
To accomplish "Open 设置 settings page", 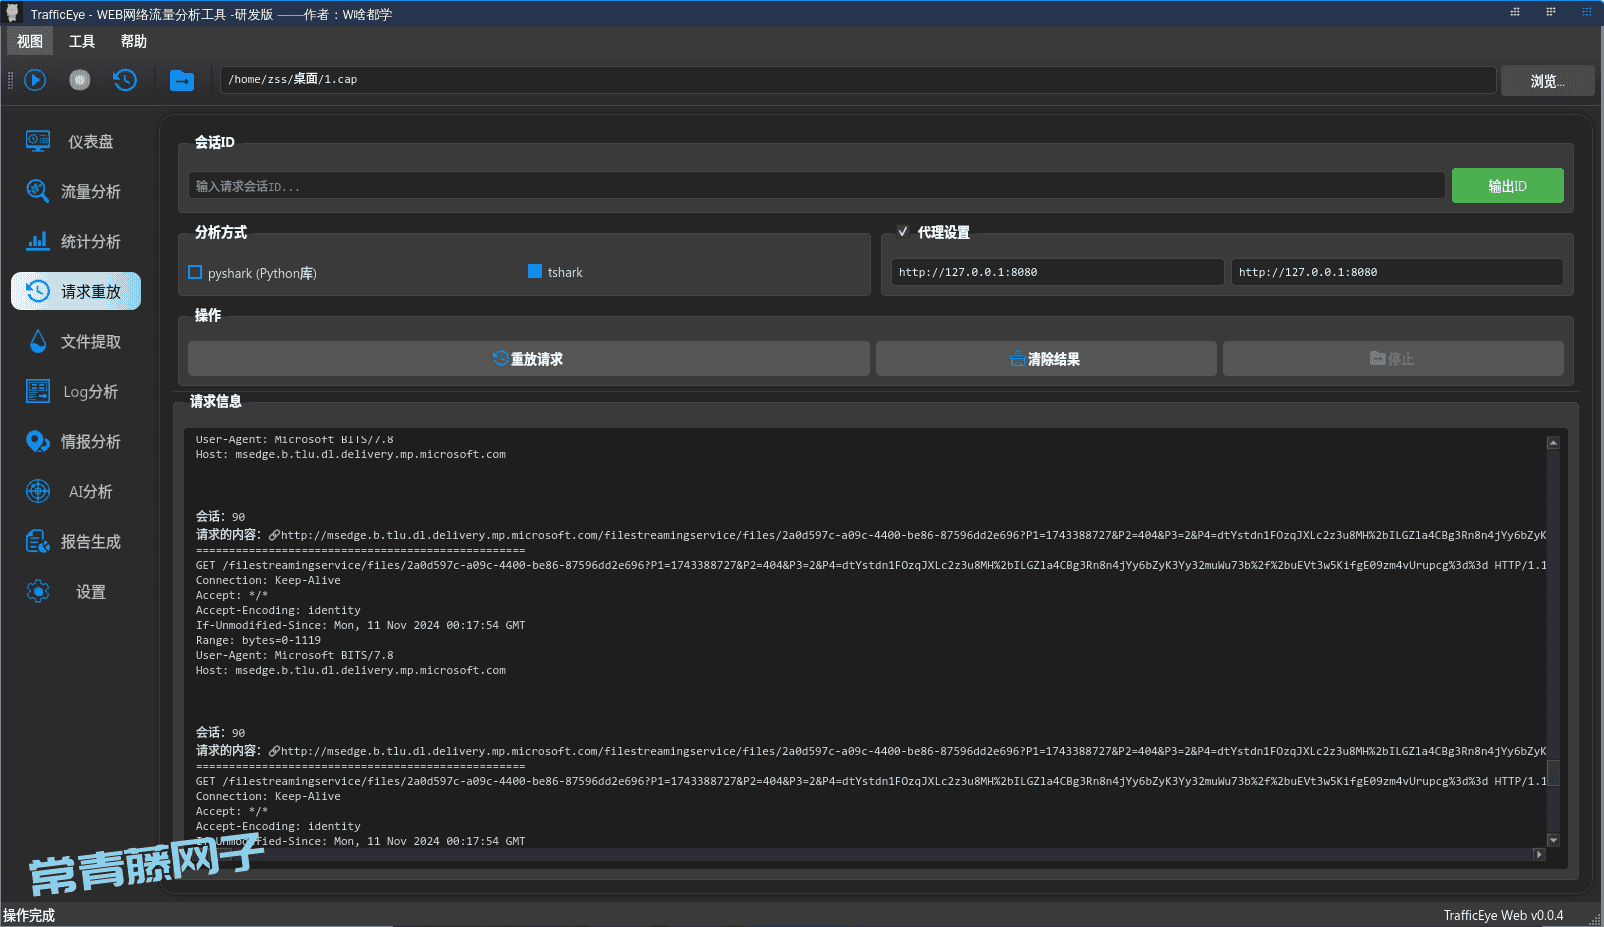I will tap(75, 592).
